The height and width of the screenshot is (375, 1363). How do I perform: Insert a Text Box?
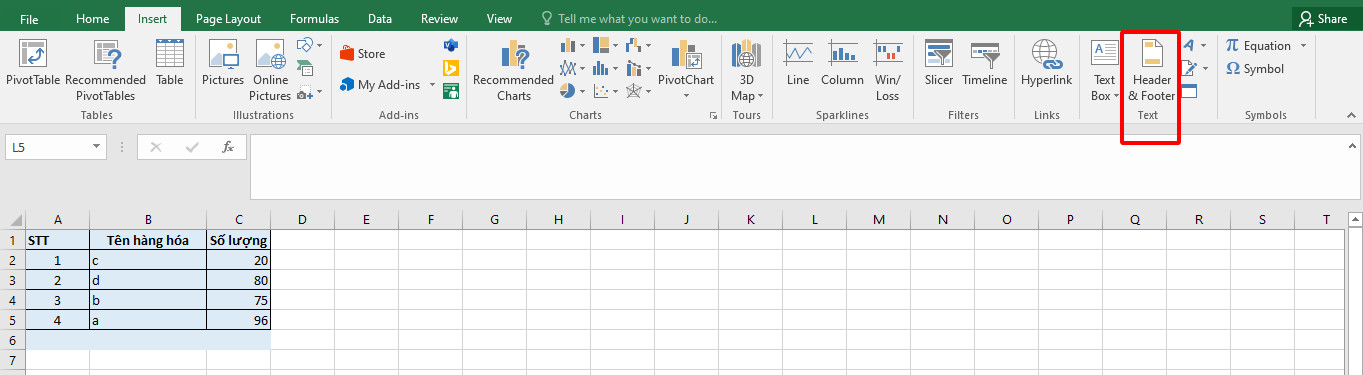tap(1104, 70)
